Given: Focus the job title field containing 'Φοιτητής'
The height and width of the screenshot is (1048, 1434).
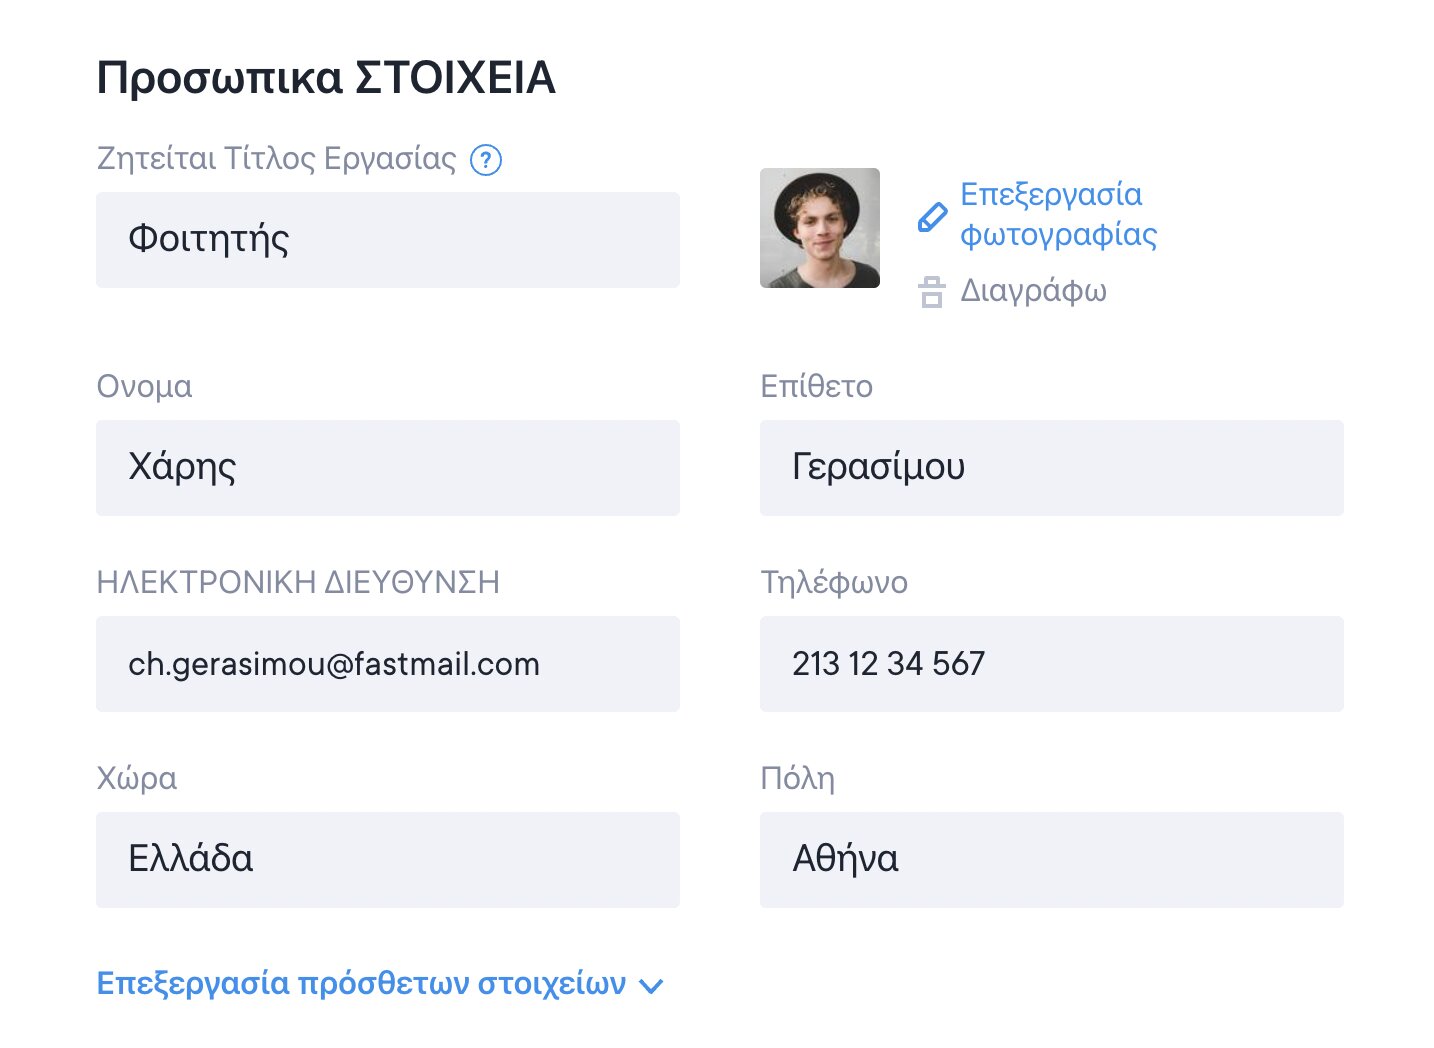Looking at the screenshot, I should coord(388,240).
